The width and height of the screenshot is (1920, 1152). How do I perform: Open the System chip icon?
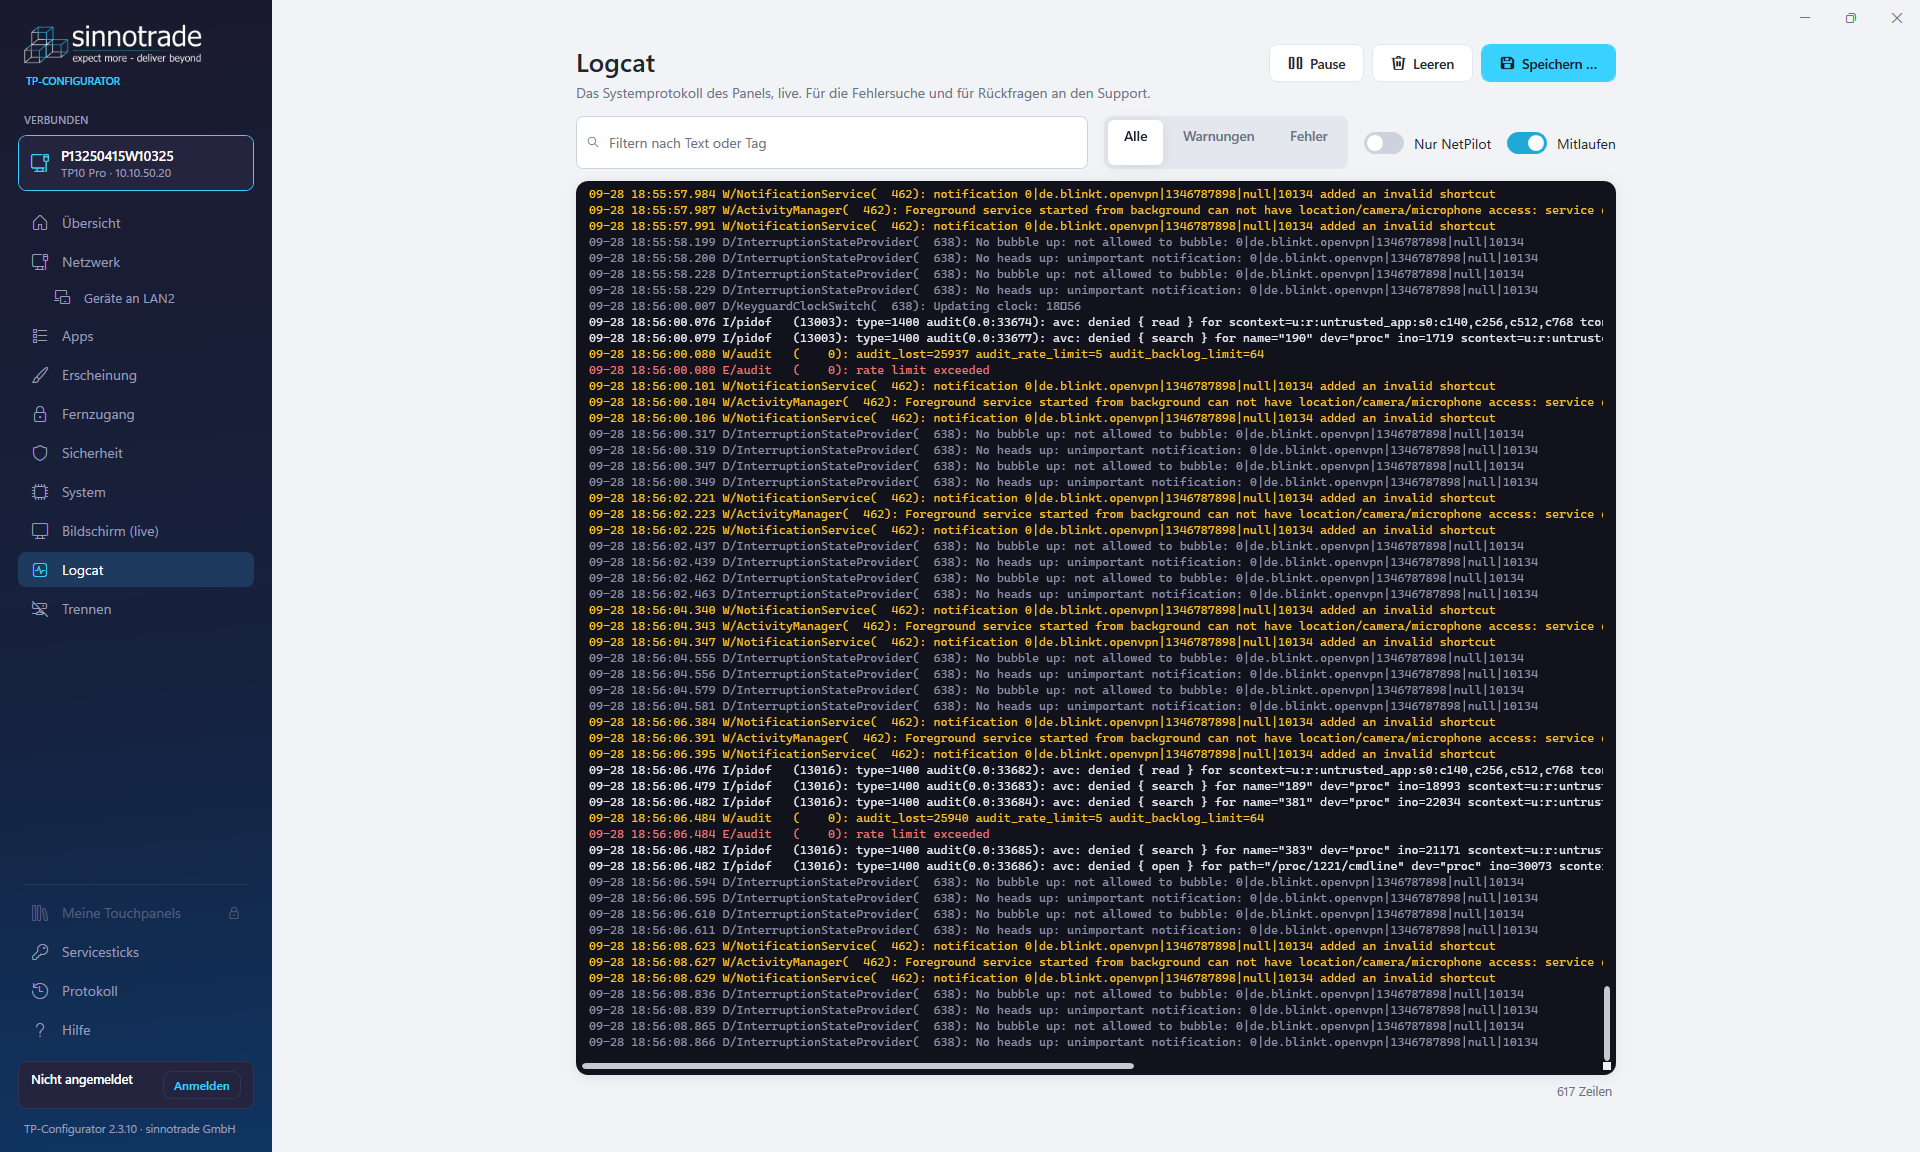[x=40, y=492]
